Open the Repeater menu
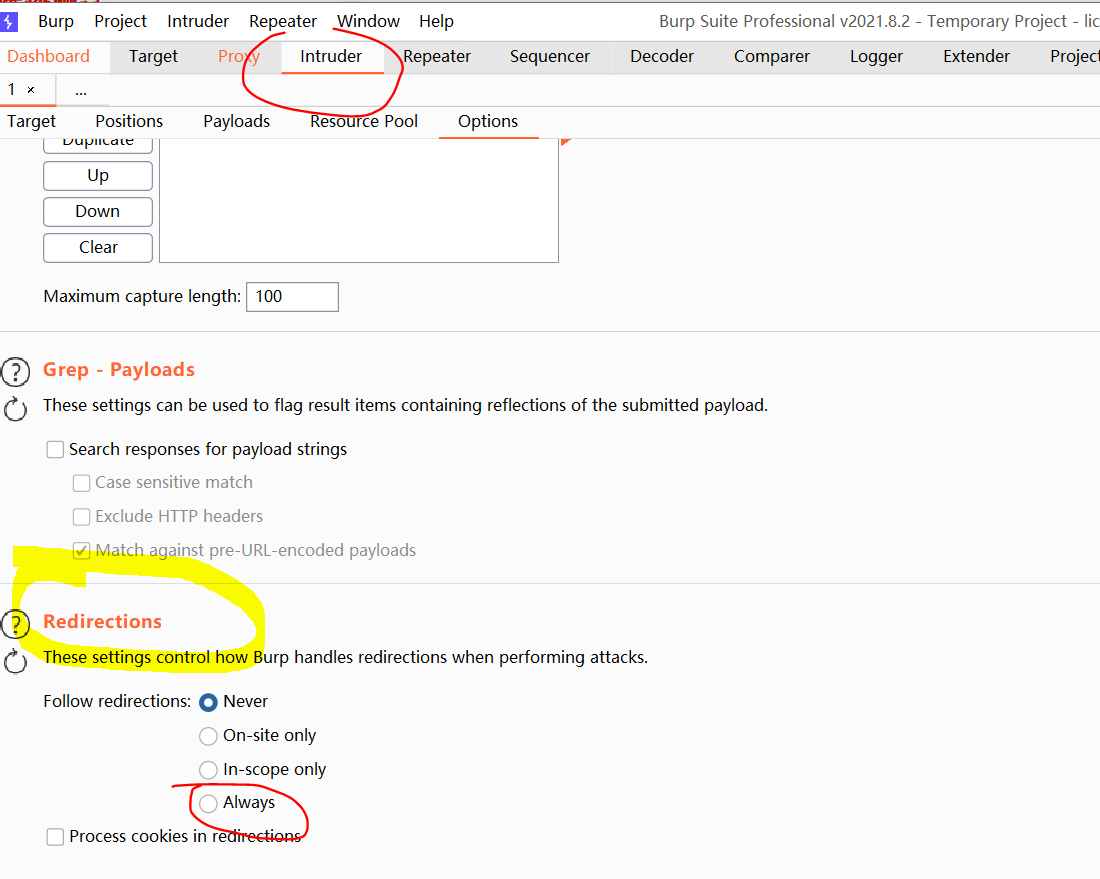The width and height of the screenshot is (1100, 879). pos(283,22)
